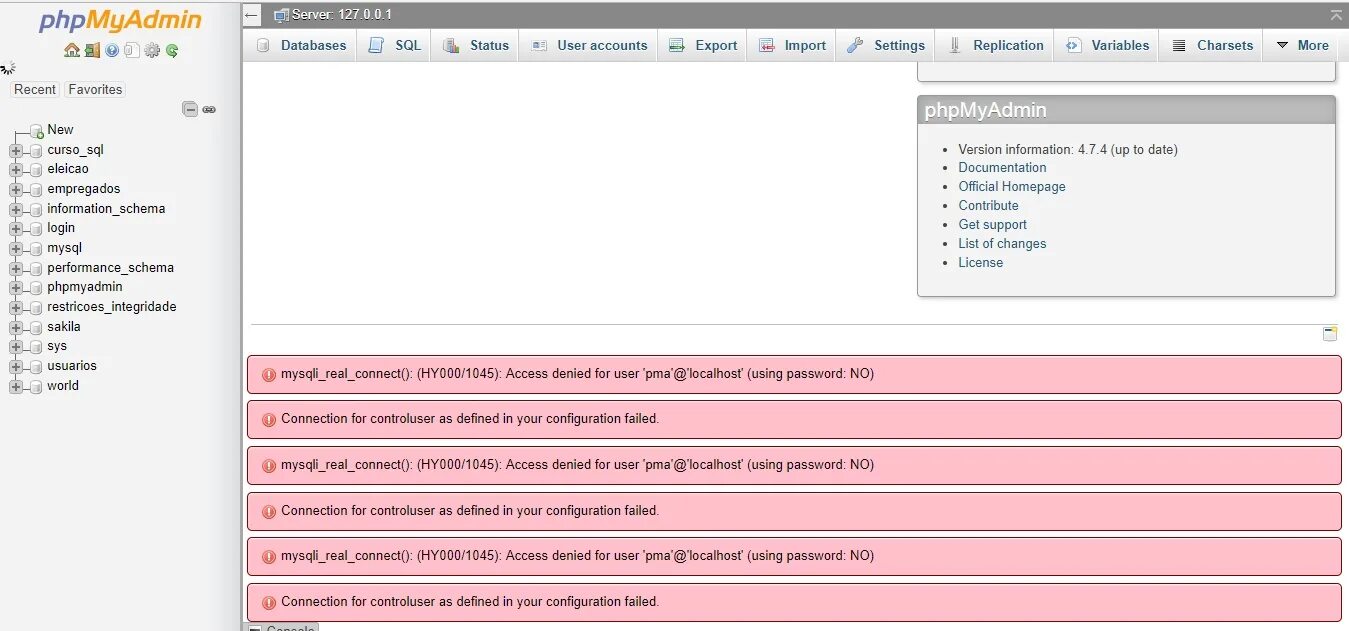Toggle link with main panel chain icon
Viewport: 1349px width, 631px height.
pyautogui.click(x=209, y=109)
